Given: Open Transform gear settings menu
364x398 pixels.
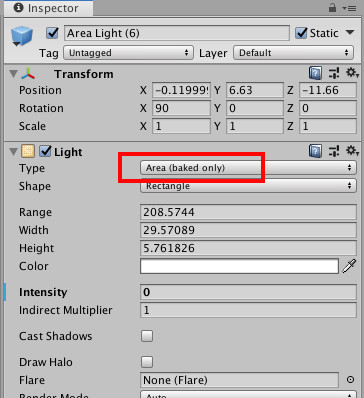Looking at the screenshot, I should (x=352, y=73).
